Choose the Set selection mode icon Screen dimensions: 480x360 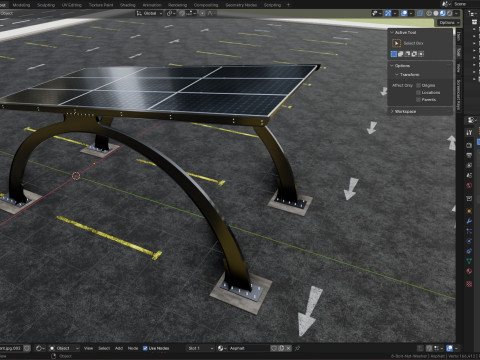click(x=394, y=54)
